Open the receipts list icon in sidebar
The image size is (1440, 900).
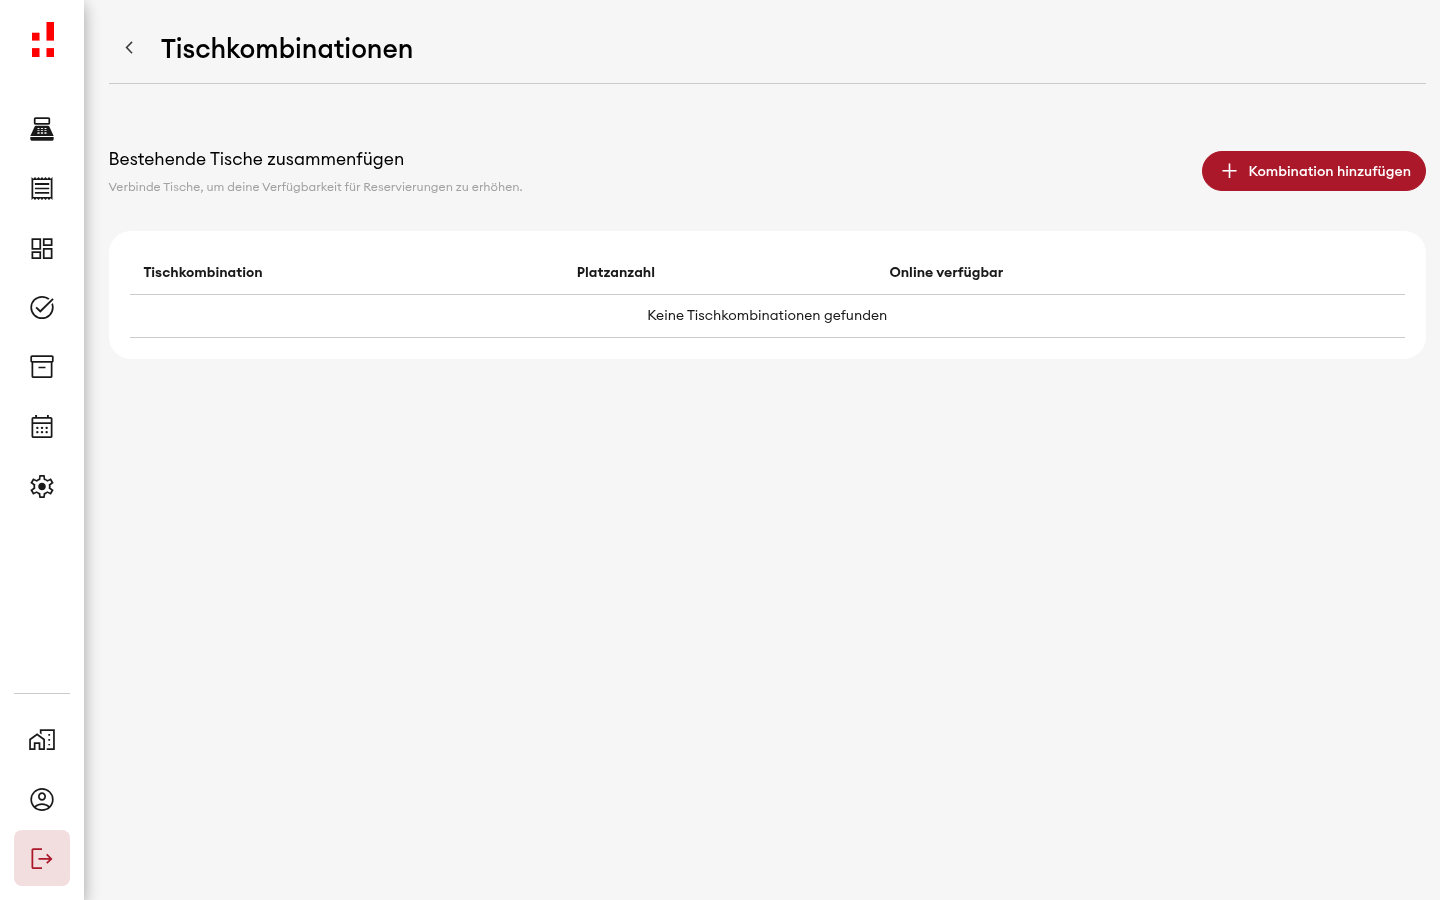coord(42,188)
